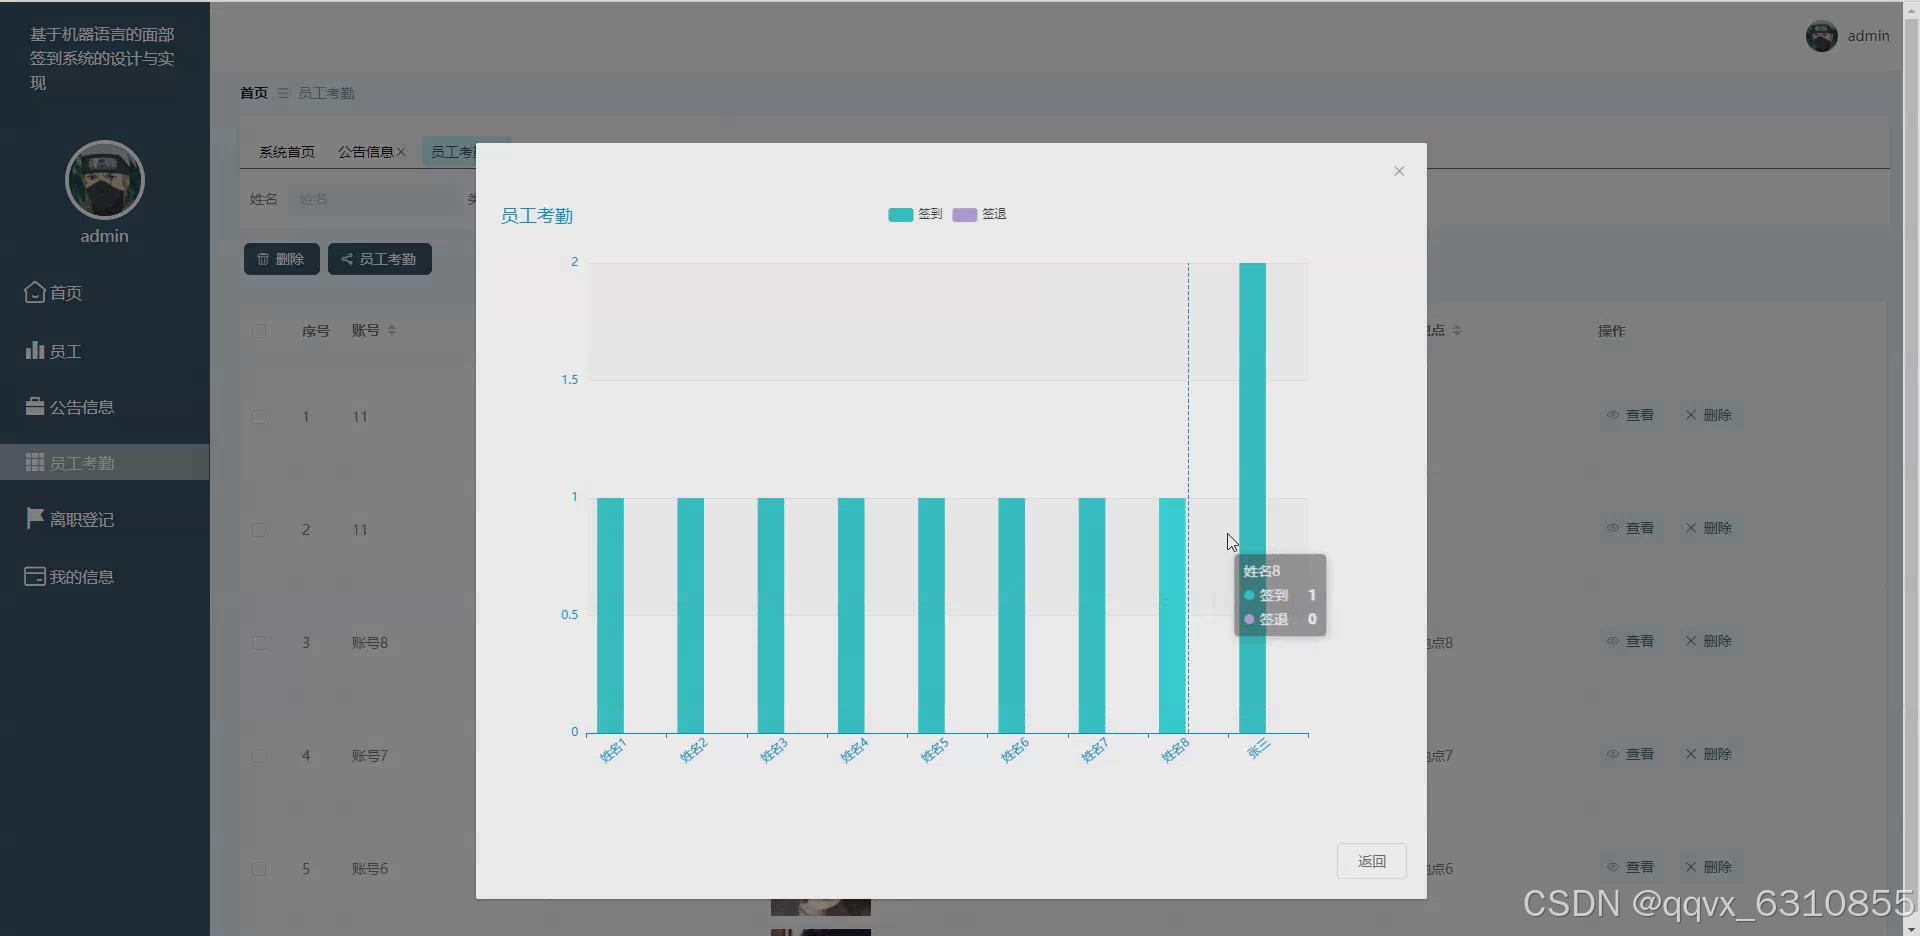Sort by 地点 column arrows
Screen dimensions: 1920x936
point(1457,330)
